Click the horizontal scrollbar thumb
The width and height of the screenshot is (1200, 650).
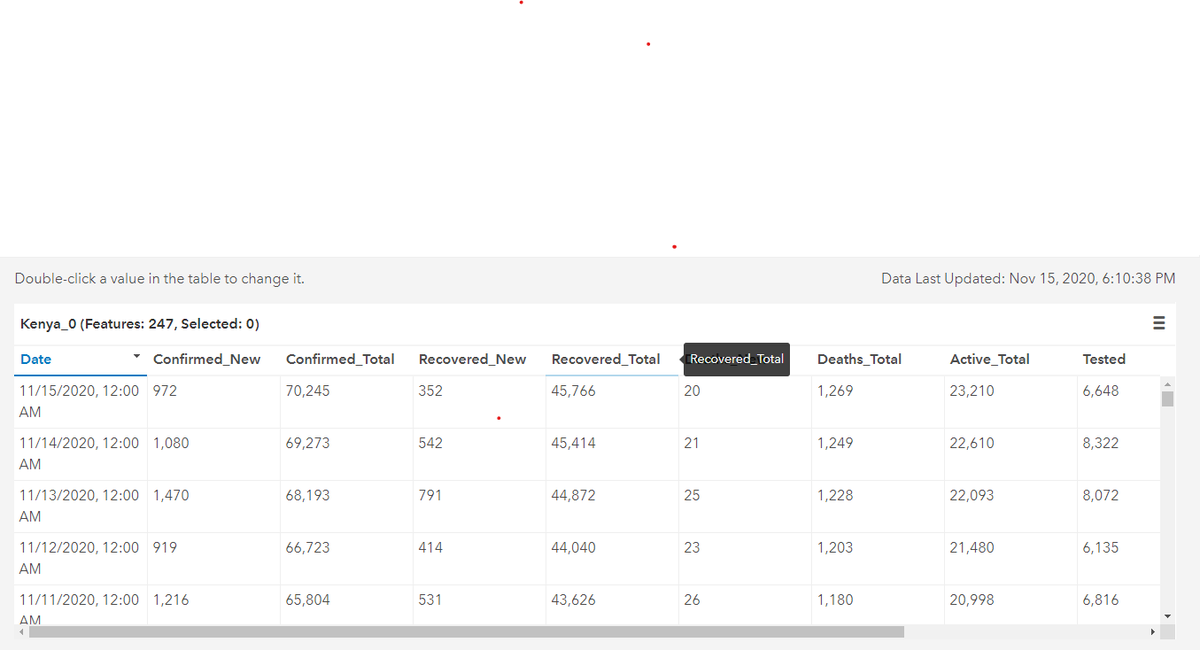pyautogui.click(x=466, y=632)
